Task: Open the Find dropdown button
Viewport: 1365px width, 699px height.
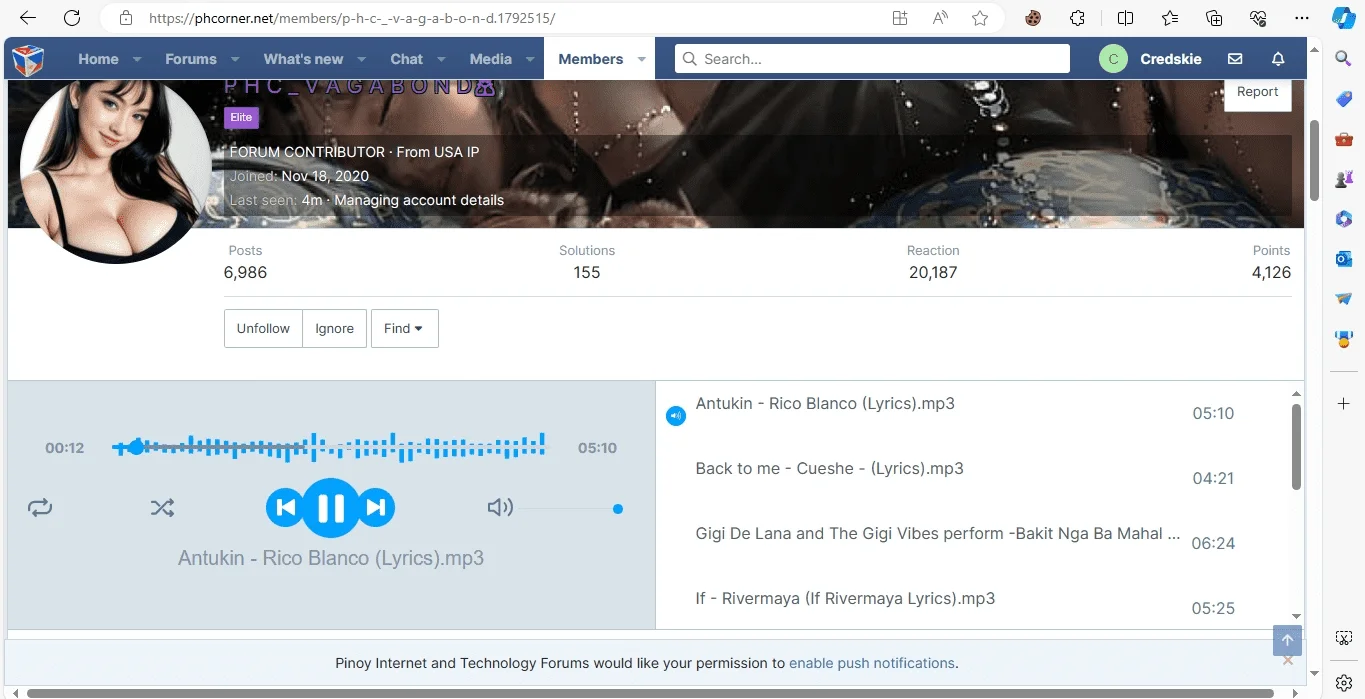Action: [x=405, y=328]
